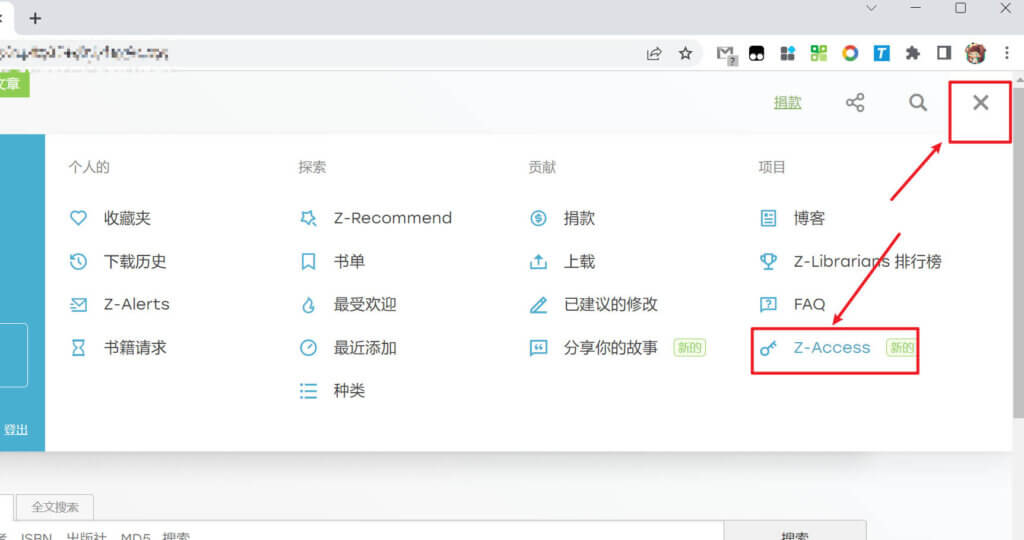This screenshot has height=540, width=1024.
Task: Click 捐款 donate link in header
Action: 787,103
